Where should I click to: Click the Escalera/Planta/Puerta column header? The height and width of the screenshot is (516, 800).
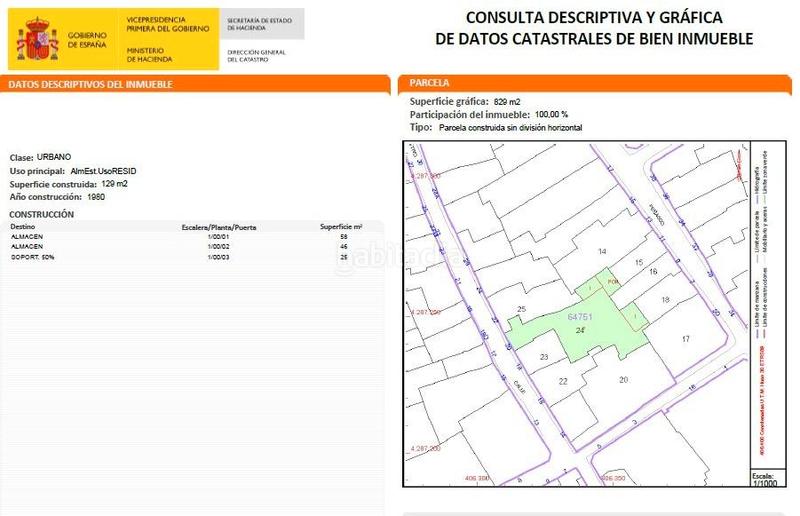pos(218,227)
